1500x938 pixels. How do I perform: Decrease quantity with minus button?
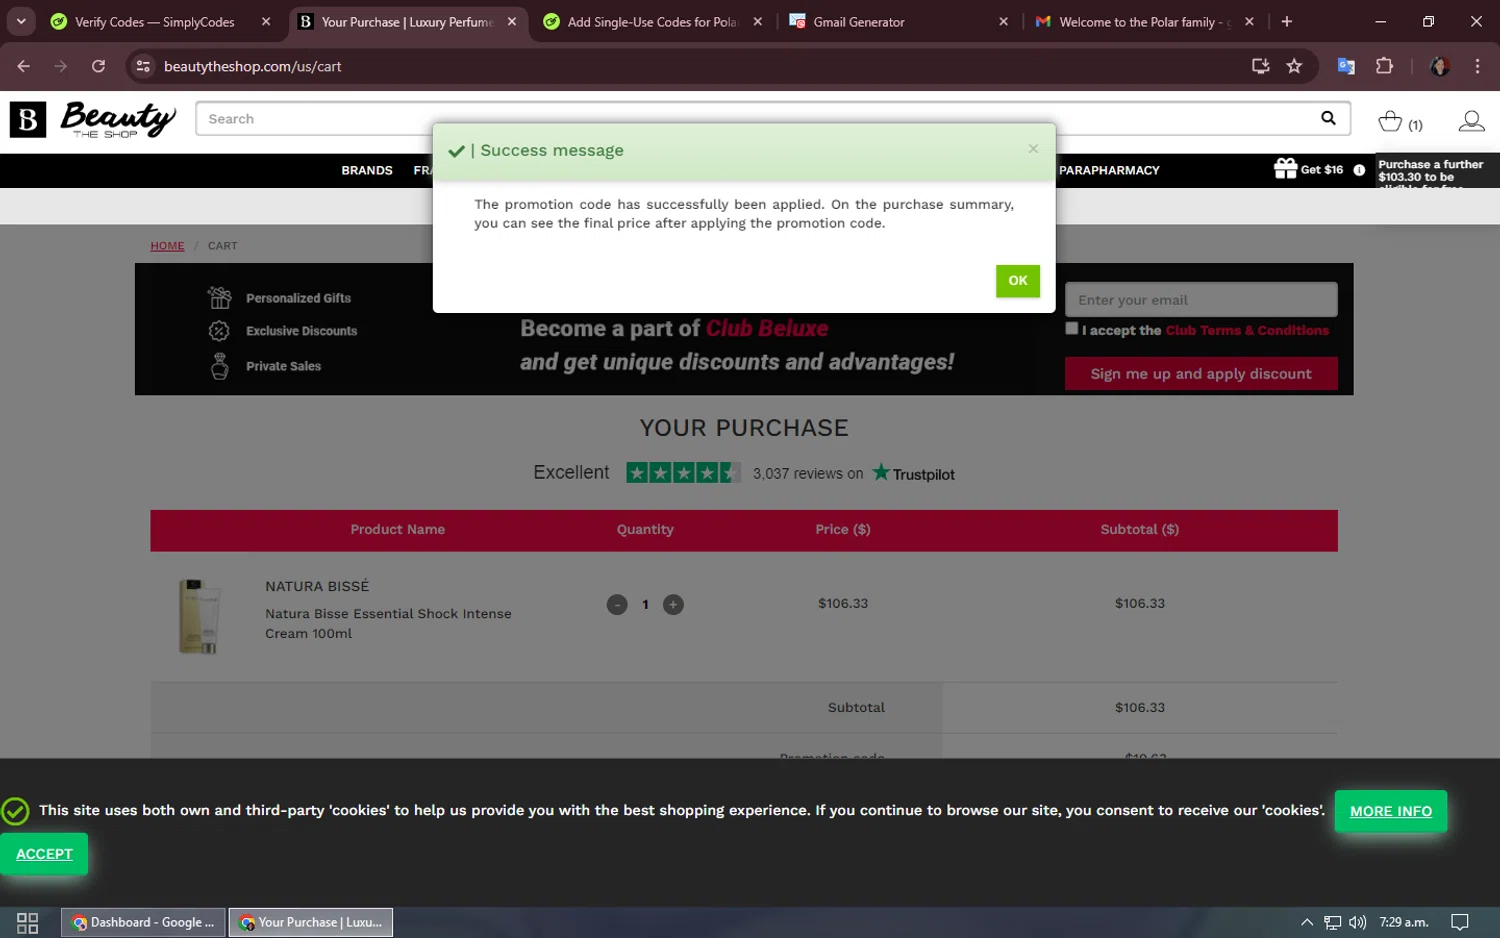(617, 604)
